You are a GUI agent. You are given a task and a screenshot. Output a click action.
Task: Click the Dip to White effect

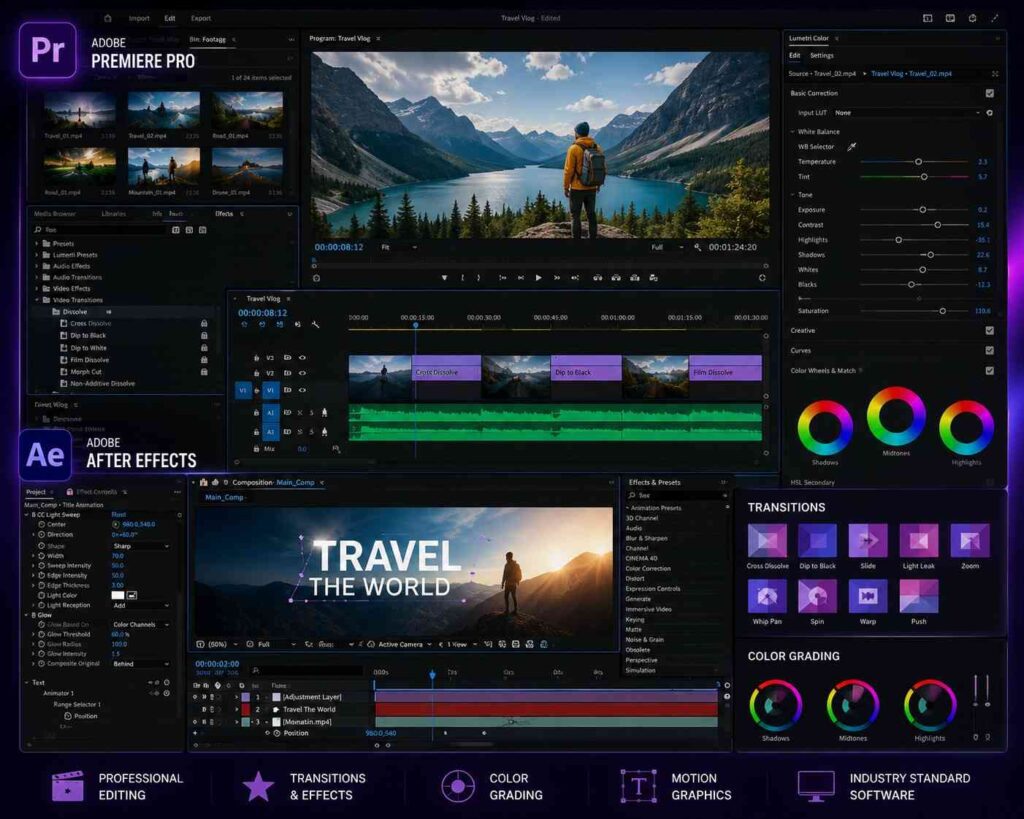coord(88,348)
